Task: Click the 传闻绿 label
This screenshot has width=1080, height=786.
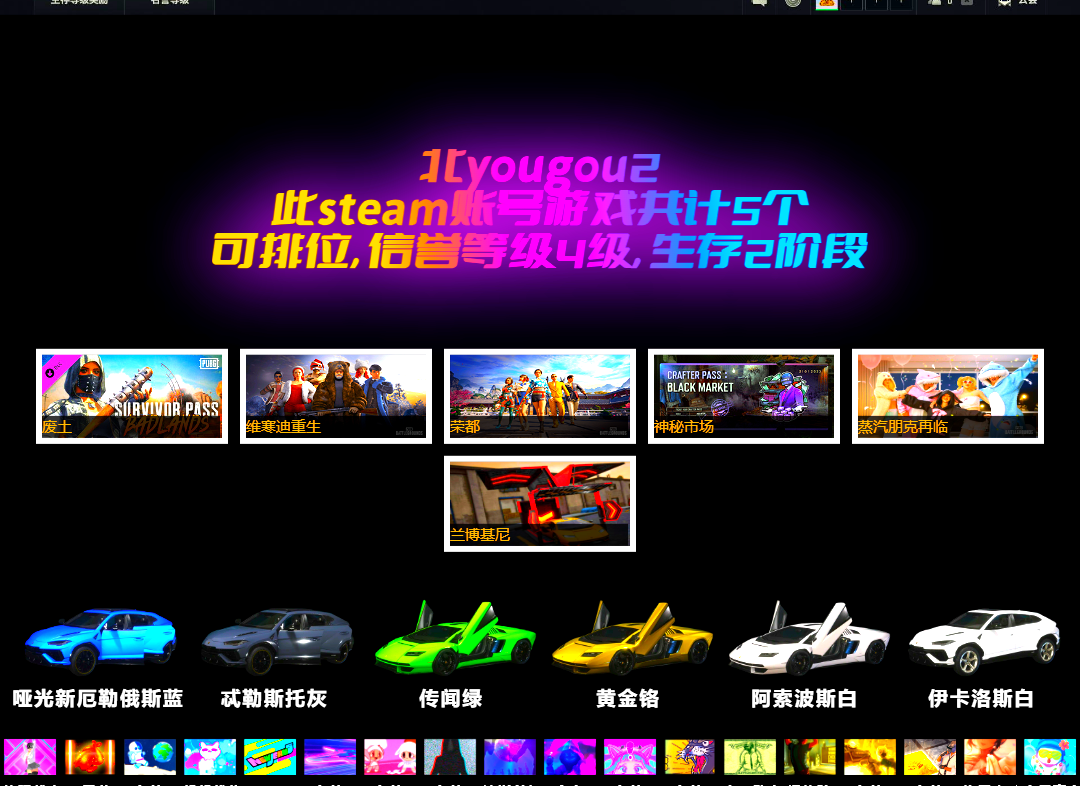Action: click(x=450, y=699)
